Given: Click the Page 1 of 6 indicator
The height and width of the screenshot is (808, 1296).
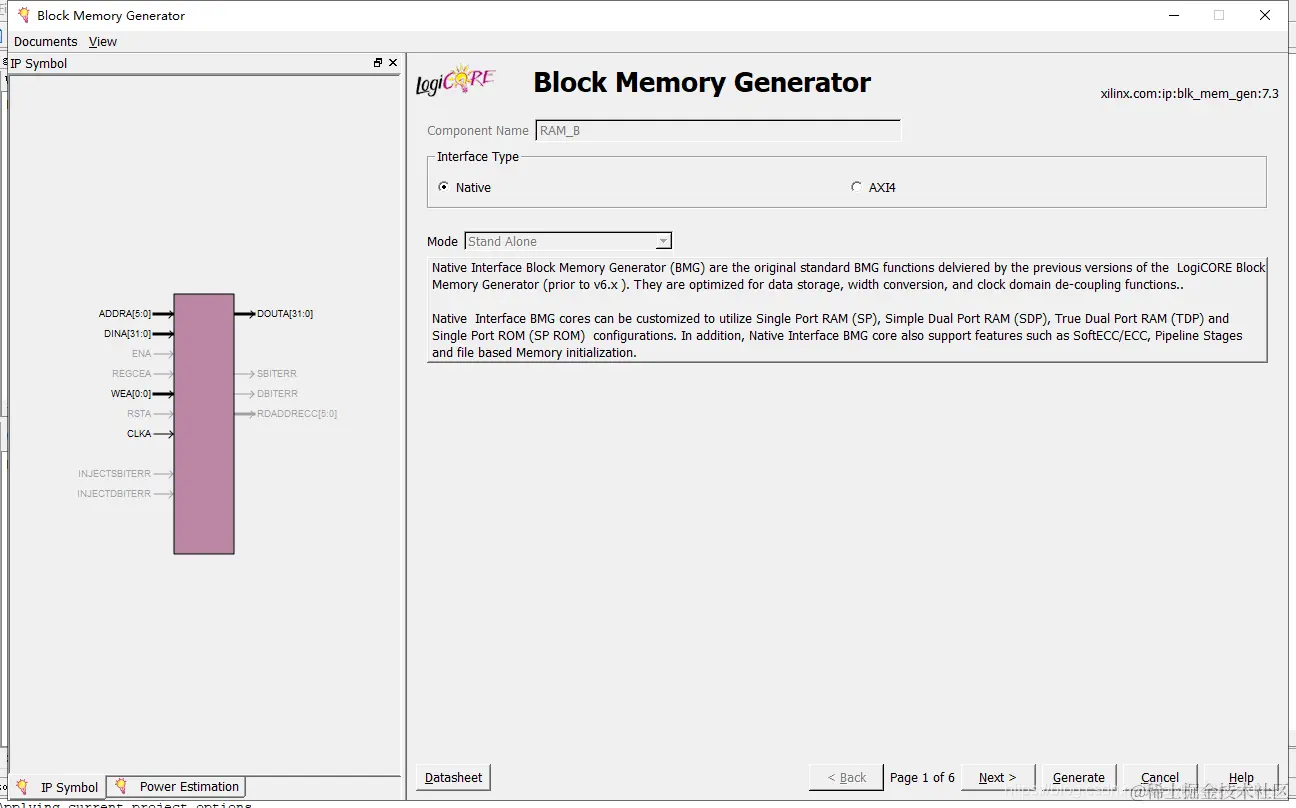Looking at the screenshot, I should coord(922,777).
